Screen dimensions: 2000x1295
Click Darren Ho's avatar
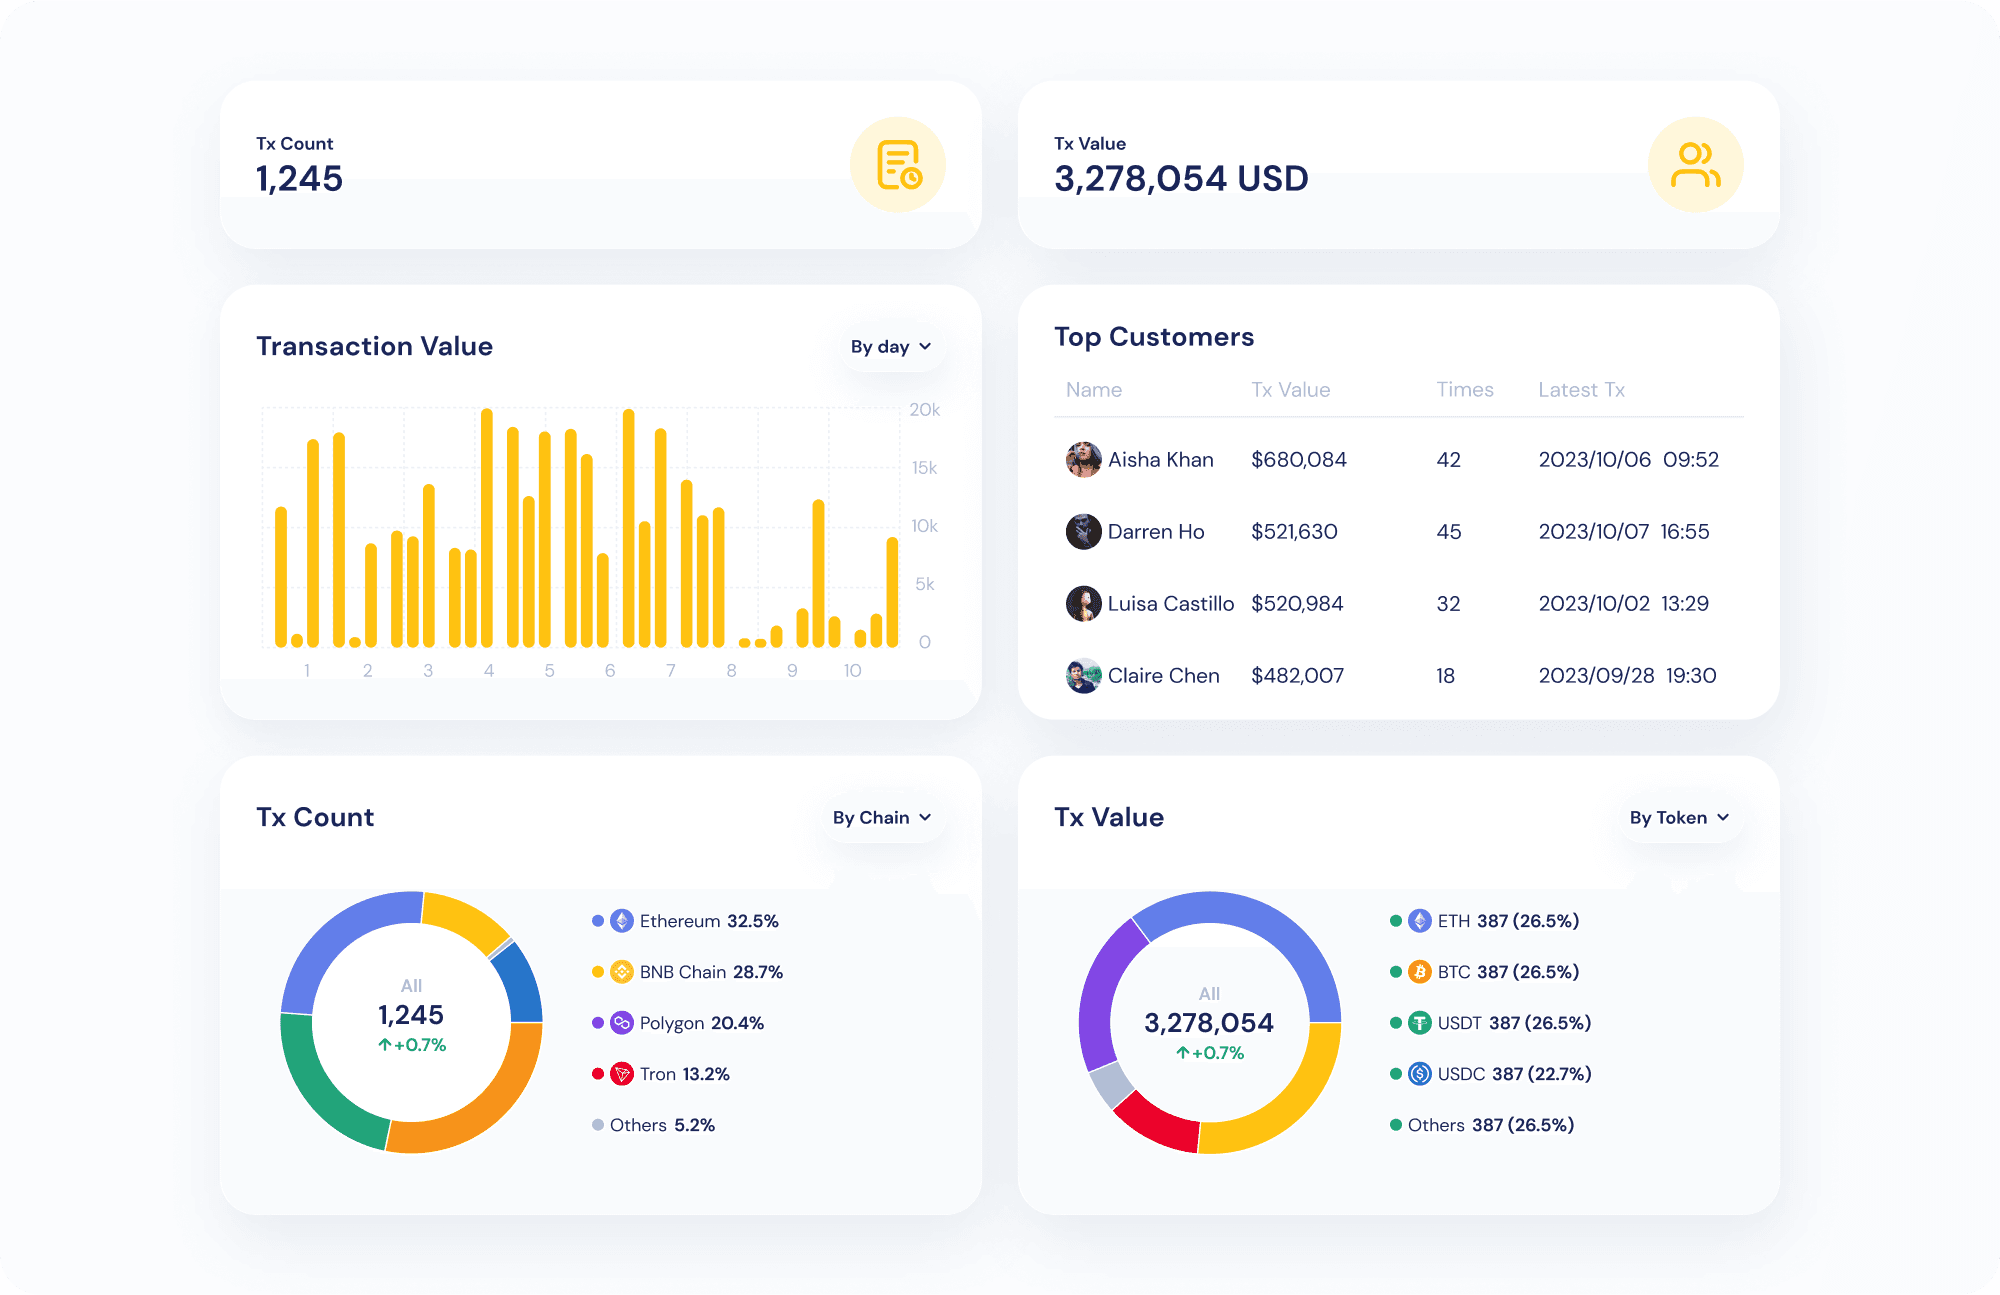[1083, 532]
